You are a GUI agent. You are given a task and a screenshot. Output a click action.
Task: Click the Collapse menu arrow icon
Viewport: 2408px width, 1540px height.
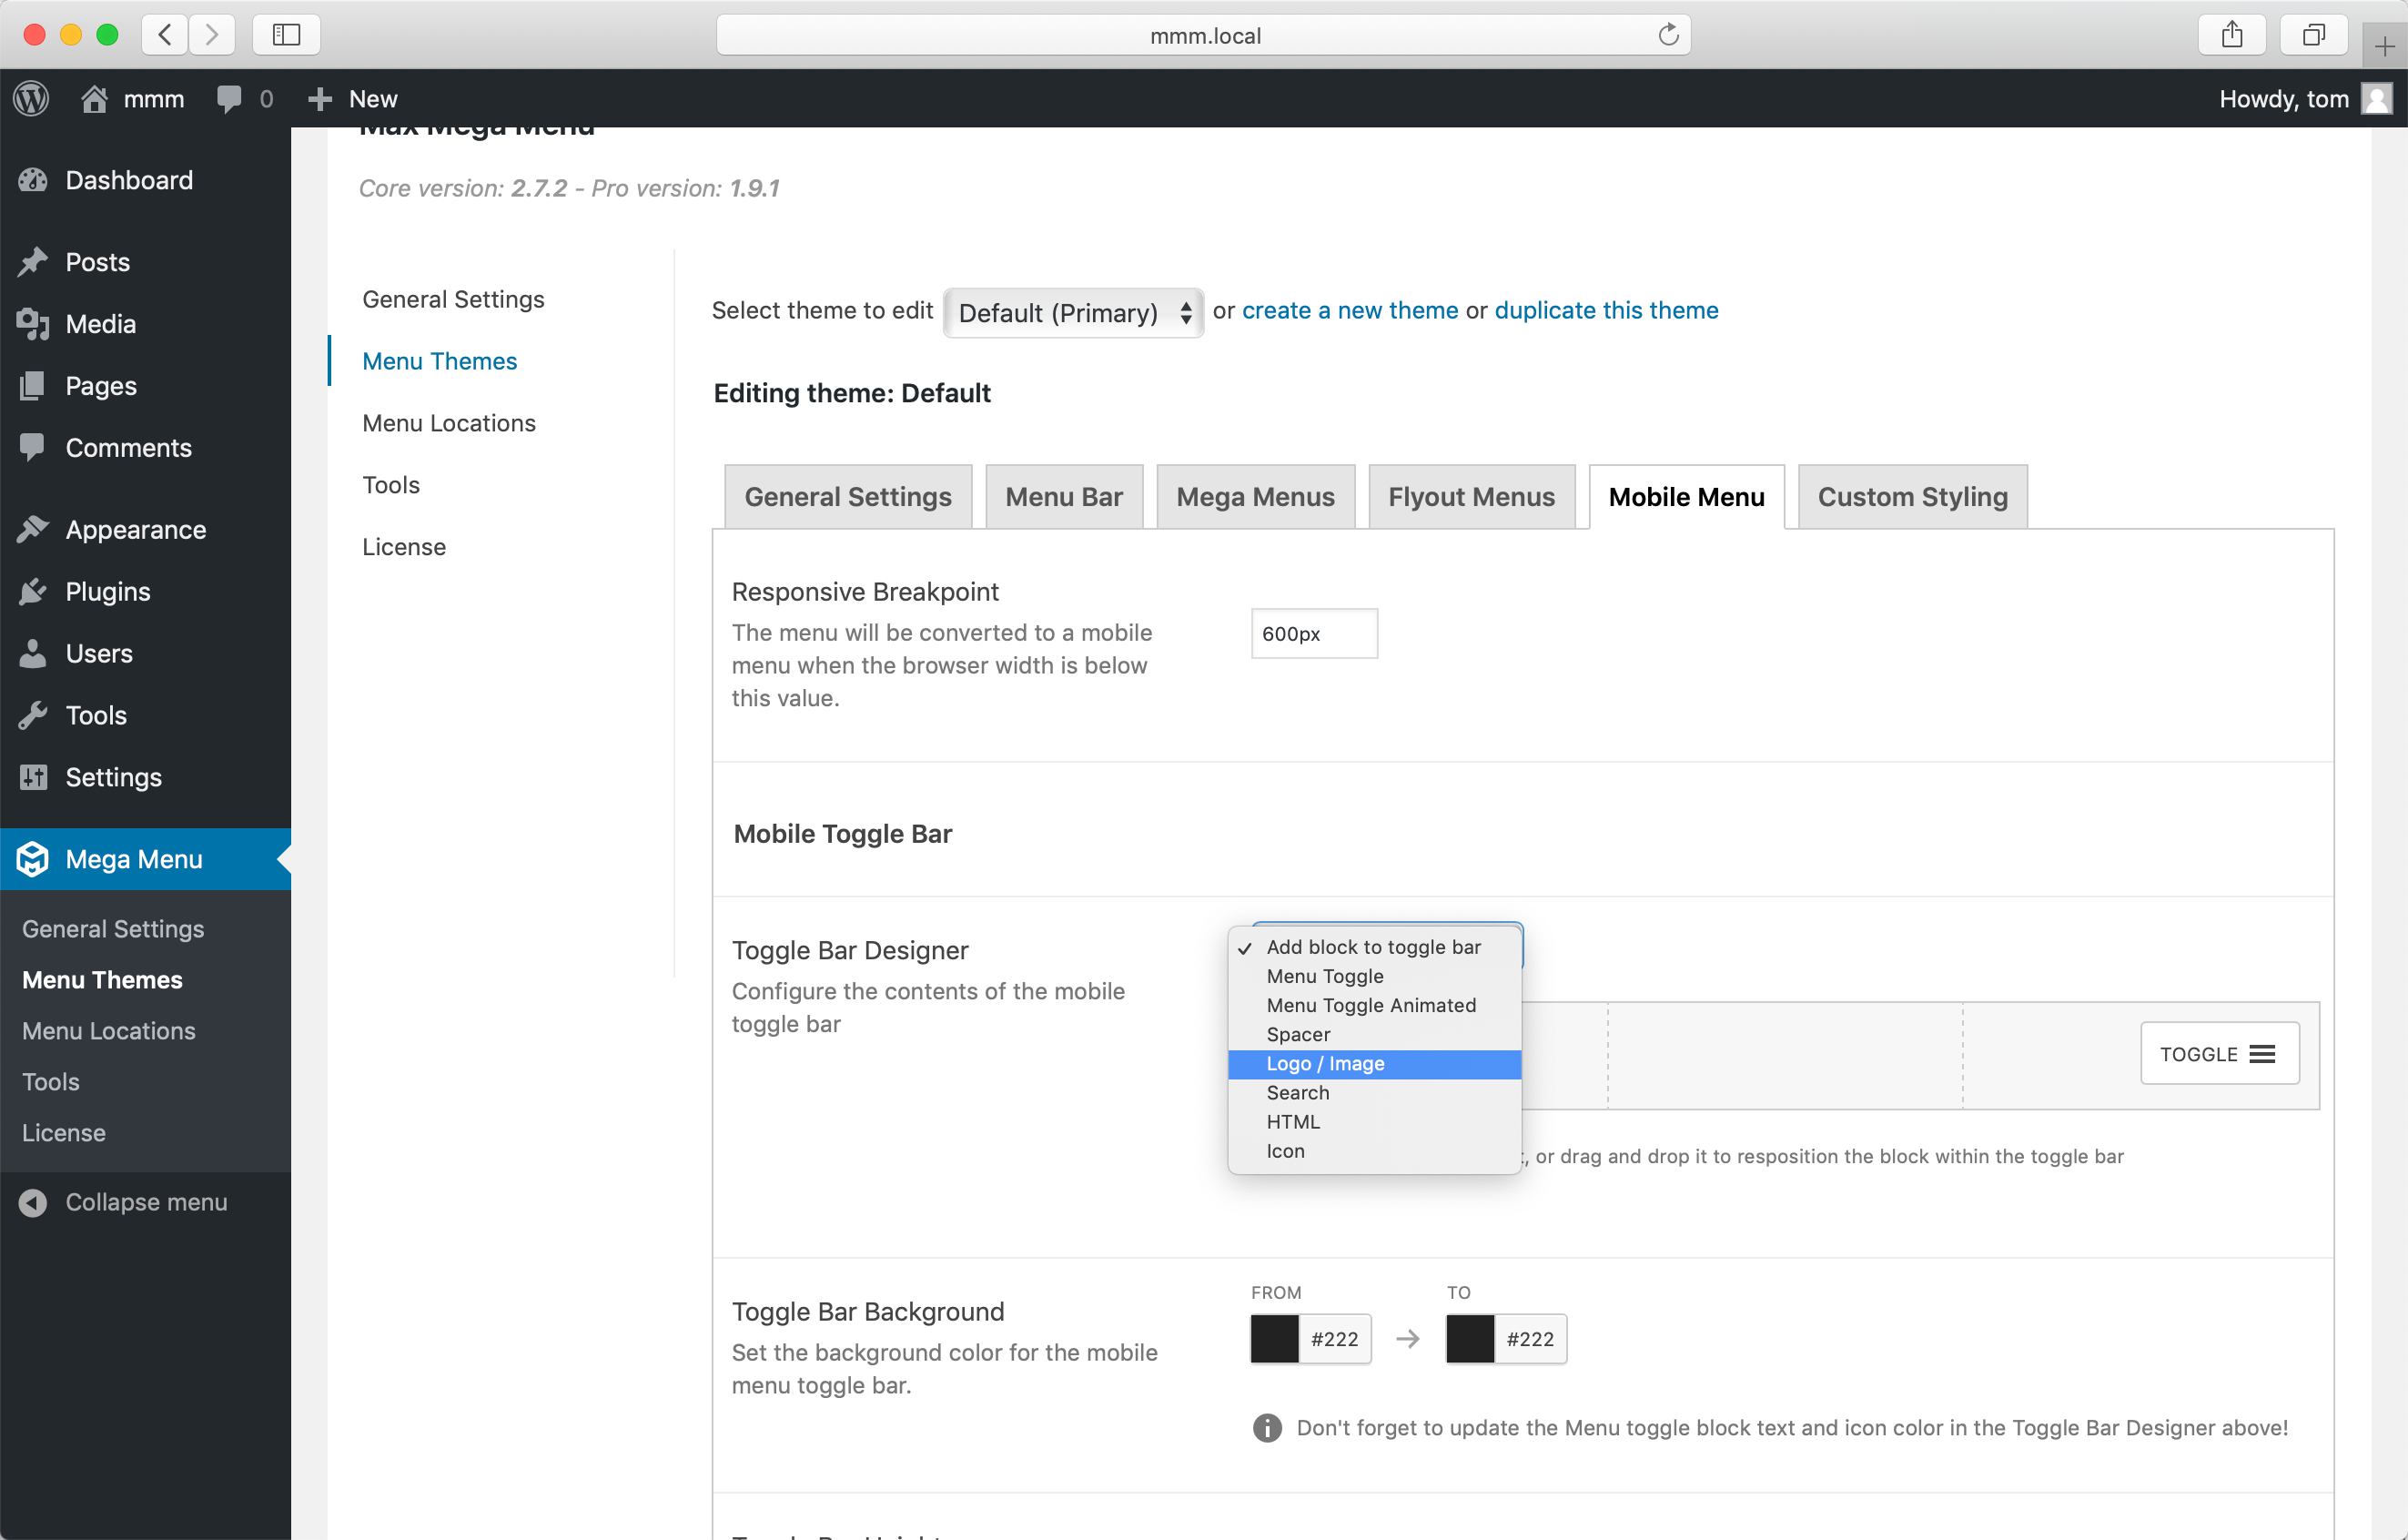[x=33, y=1202]
